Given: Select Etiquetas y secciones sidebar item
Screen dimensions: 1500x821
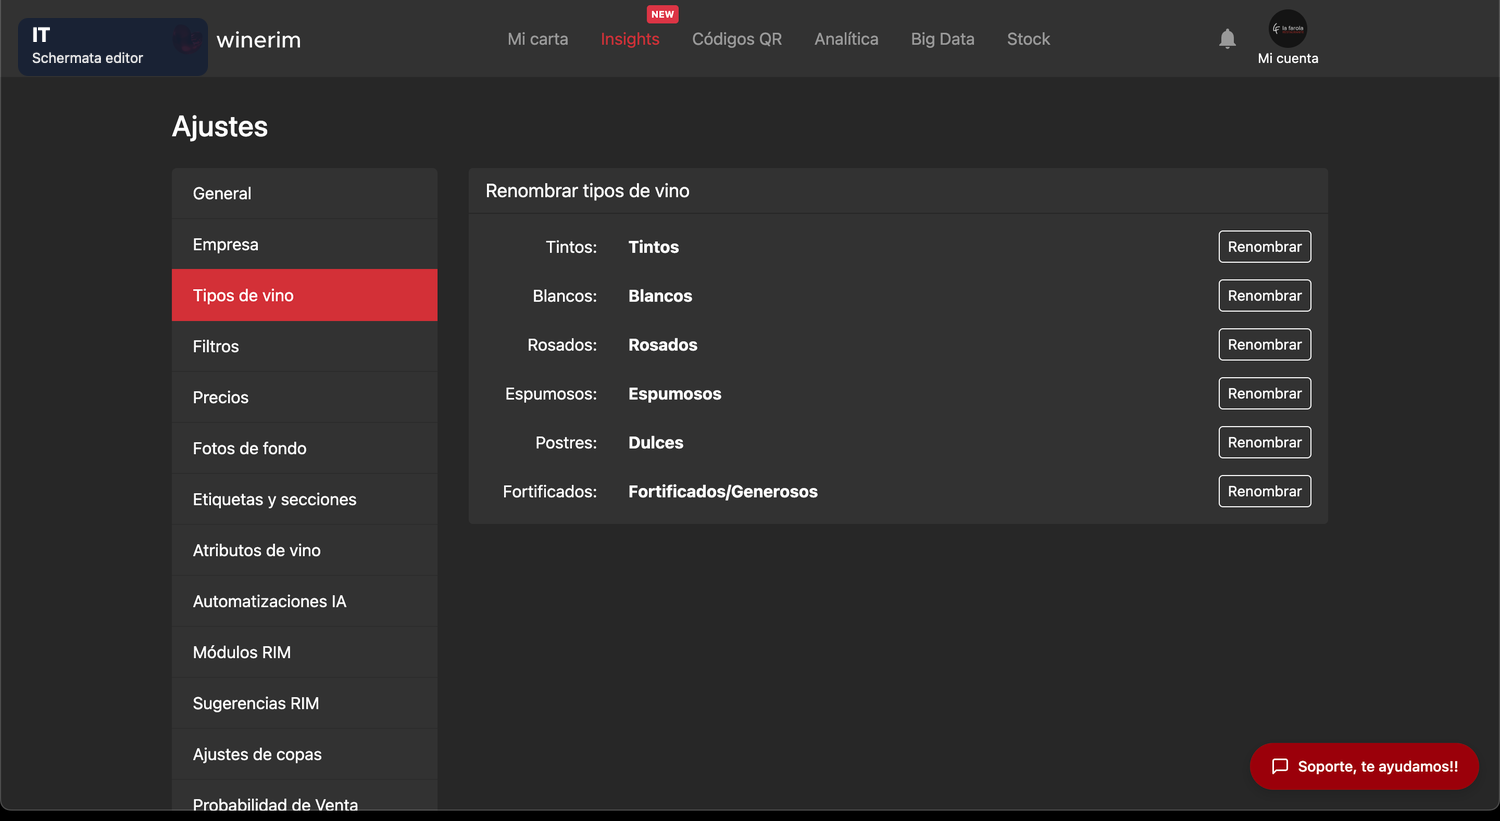Looking at the screenshot, I should point(304,499).
